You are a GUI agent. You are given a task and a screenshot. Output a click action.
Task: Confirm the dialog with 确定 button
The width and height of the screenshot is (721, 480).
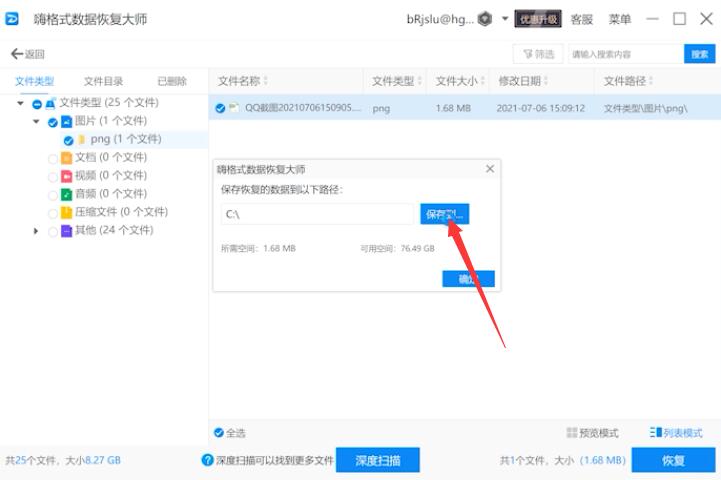tap(469, 279)
